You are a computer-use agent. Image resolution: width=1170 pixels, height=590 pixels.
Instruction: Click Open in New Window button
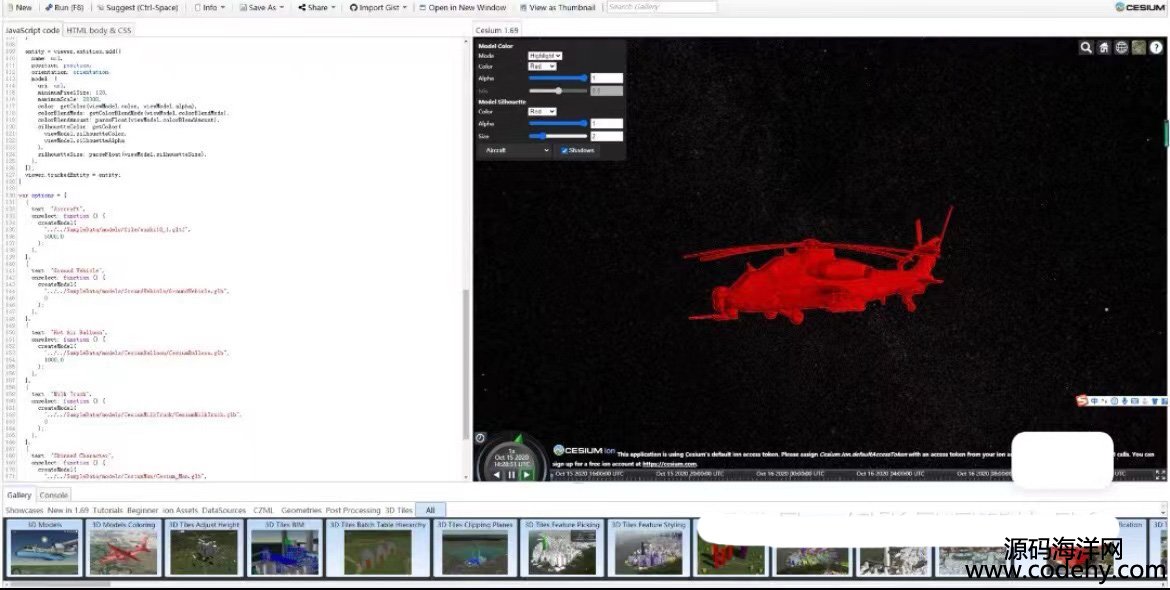point(462,7)
